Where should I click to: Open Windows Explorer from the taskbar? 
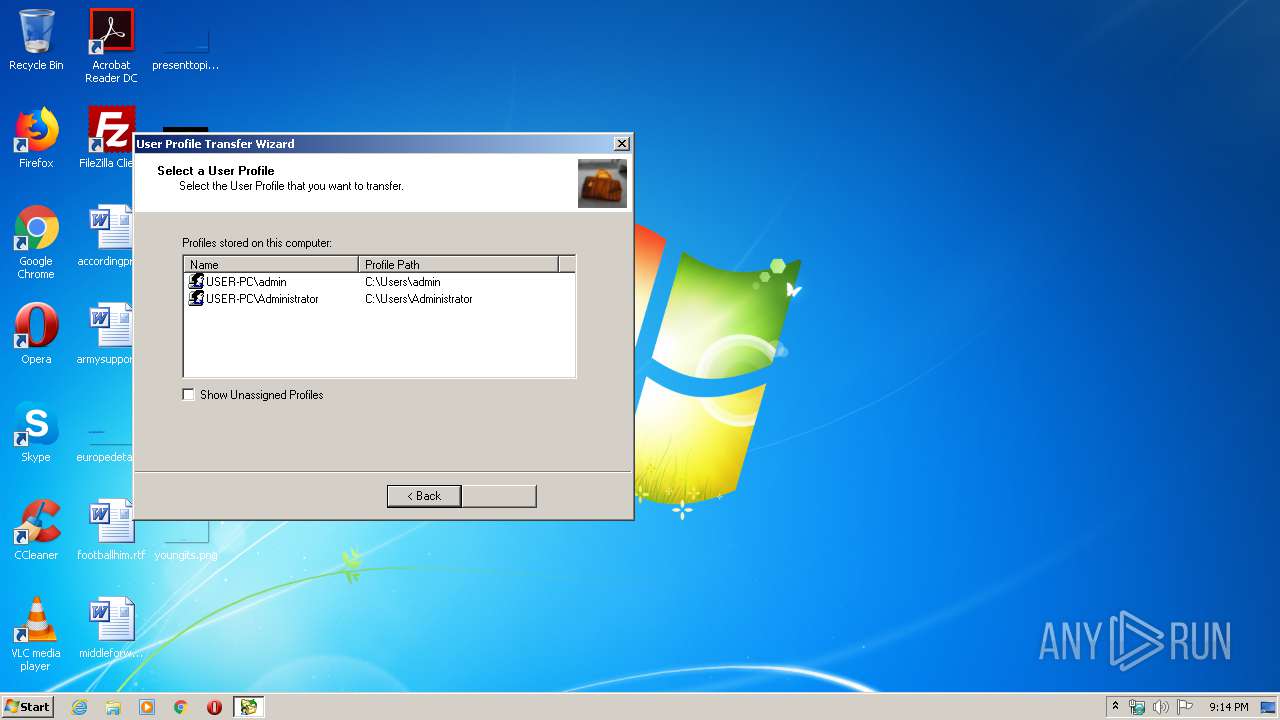[113, 707]
